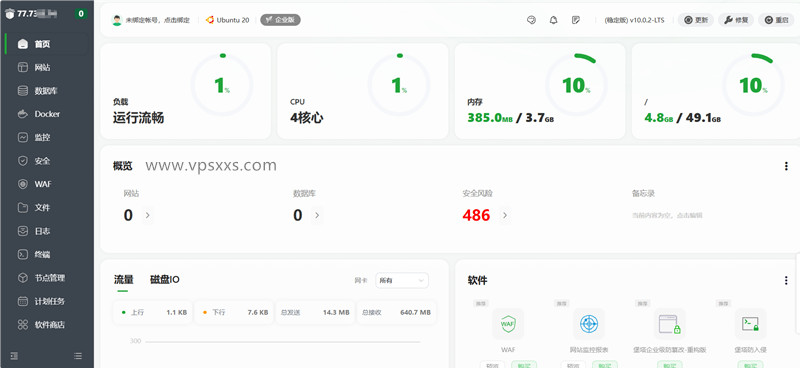Click the customer service headset icon
This screenshot has height=368, width=800.
(x=531, y=20)
